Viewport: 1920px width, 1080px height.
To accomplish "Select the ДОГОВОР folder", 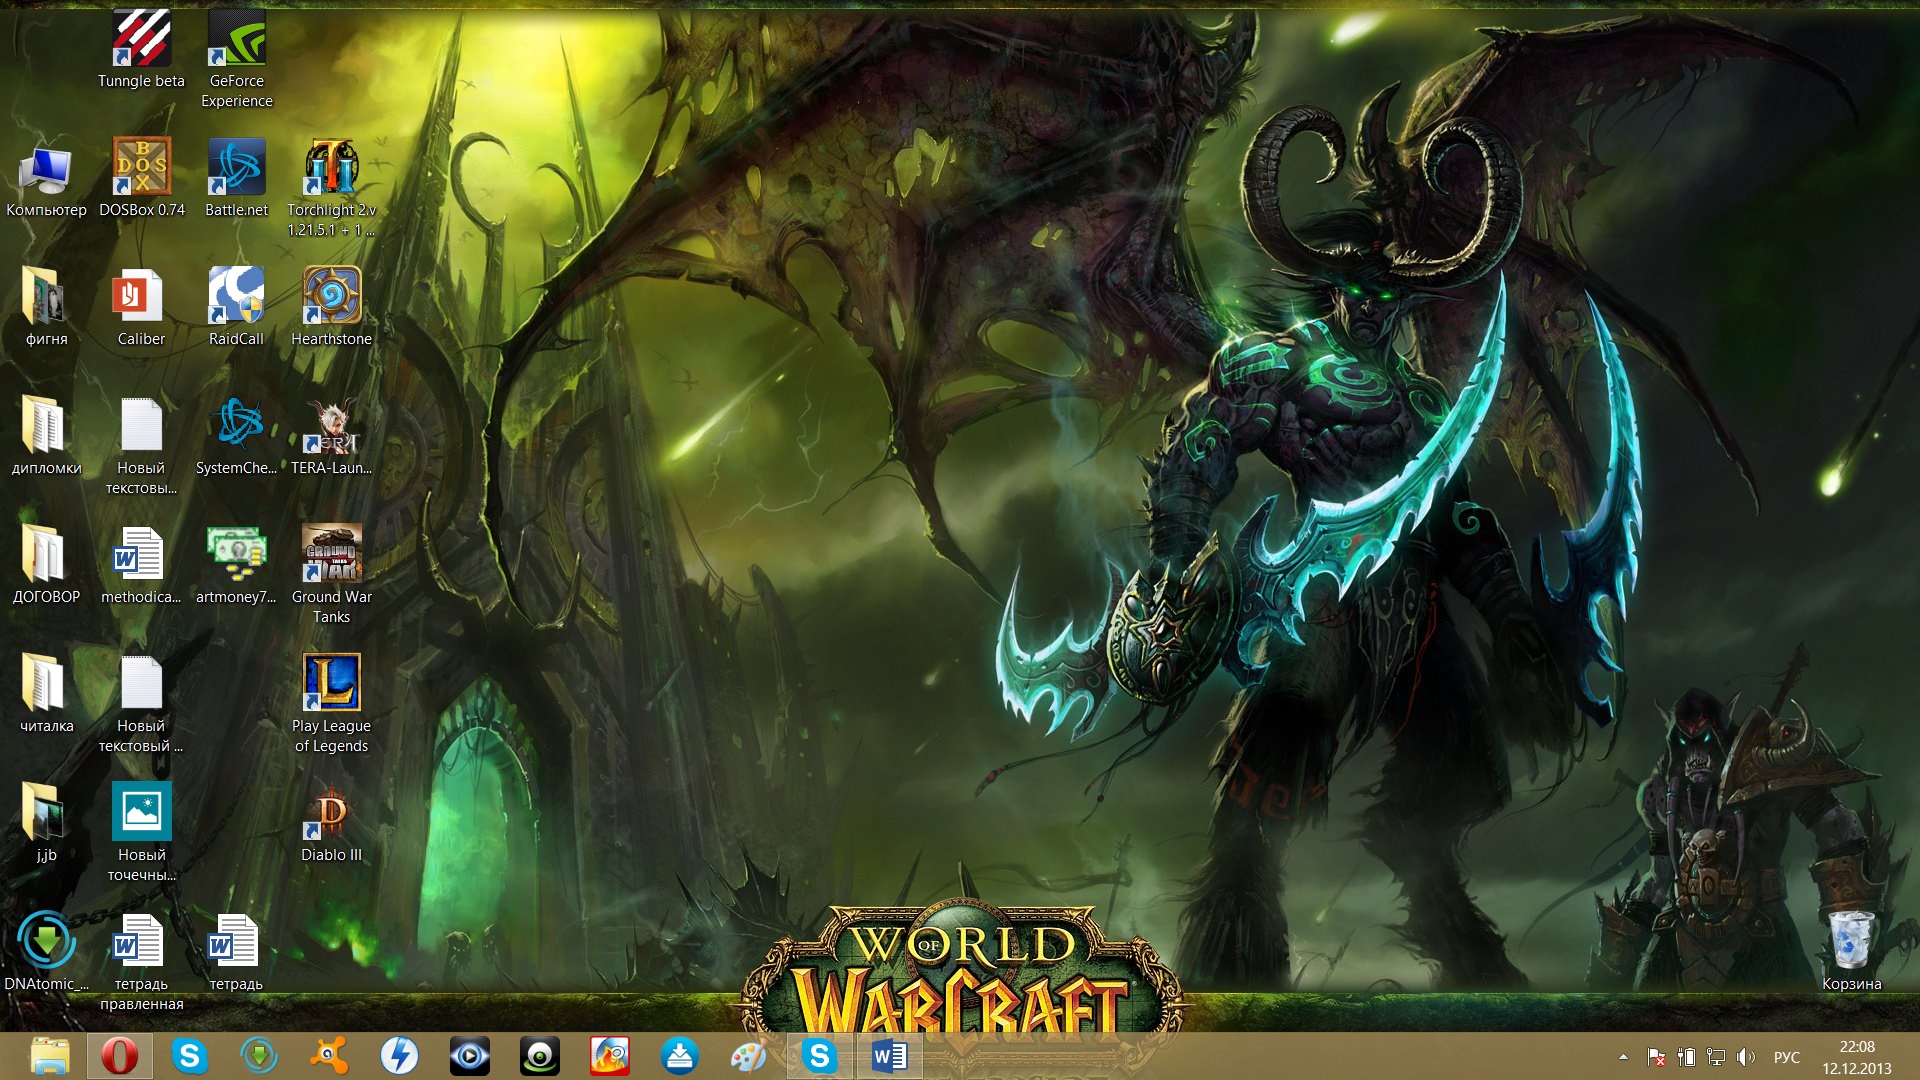I will (46, 565).
